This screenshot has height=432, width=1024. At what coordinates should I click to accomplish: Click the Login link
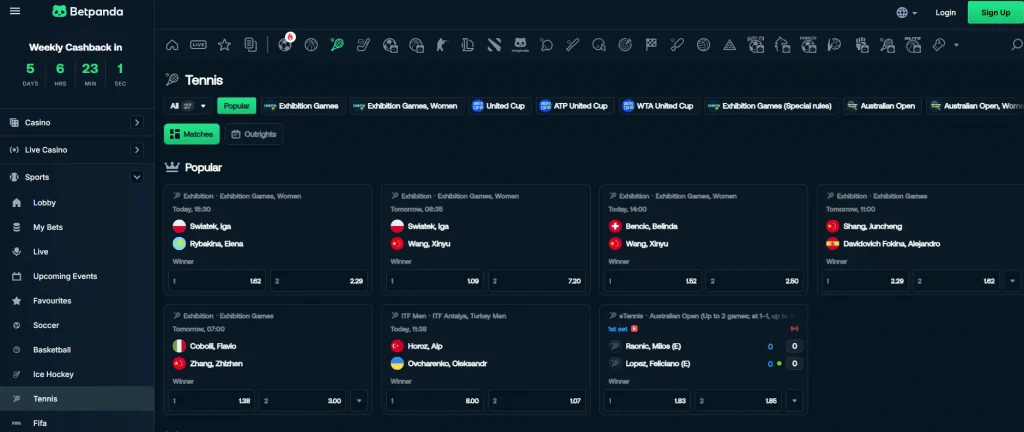point(945,13)
